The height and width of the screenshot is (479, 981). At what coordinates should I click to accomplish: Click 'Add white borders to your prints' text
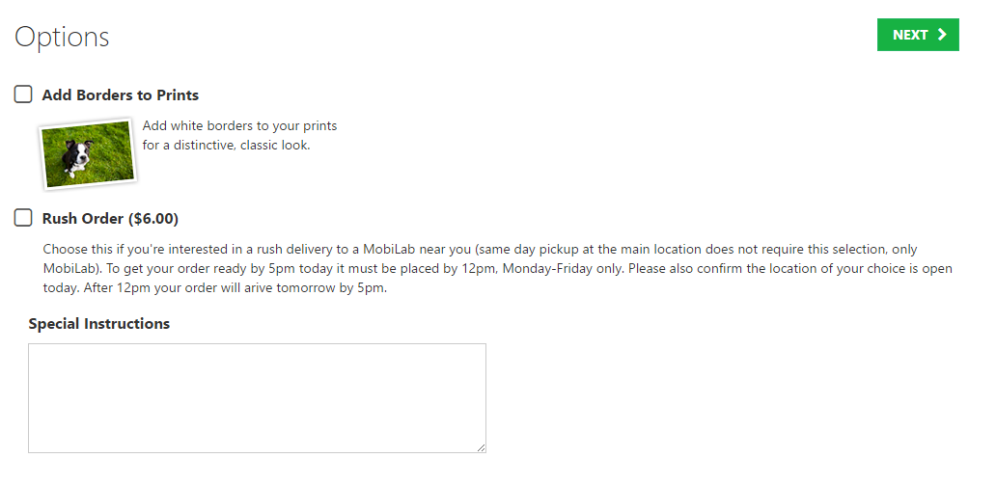pos(240,126)
